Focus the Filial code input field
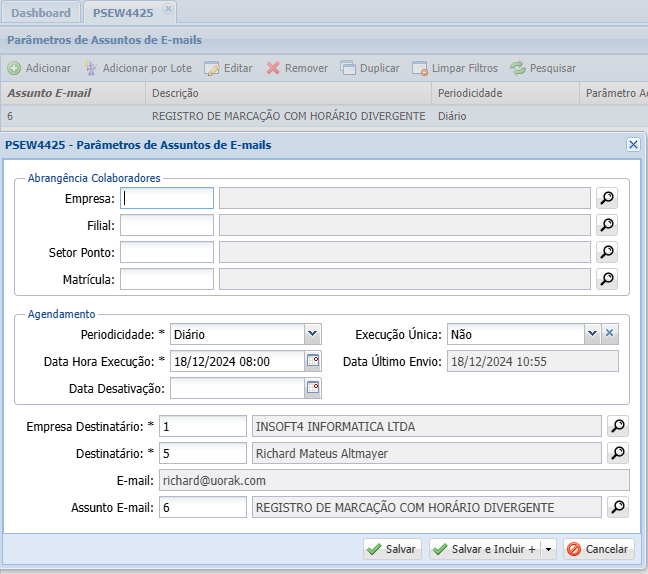The width and height of the screenshot is (648, 574). (x=167, y=225)
